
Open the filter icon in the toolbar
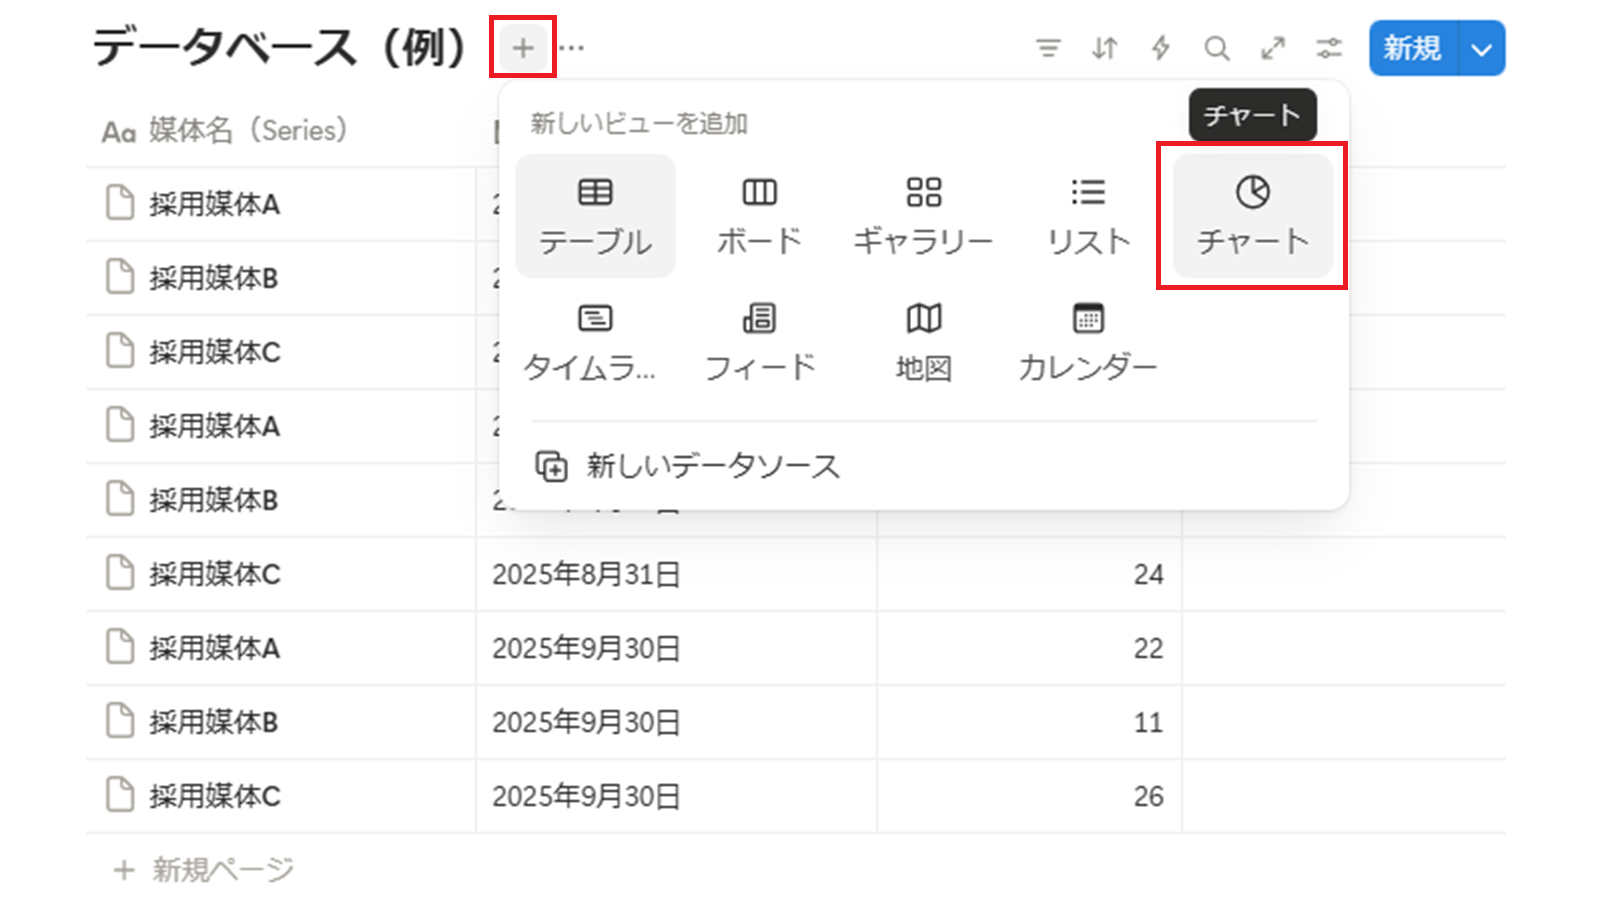[1047, 48]
